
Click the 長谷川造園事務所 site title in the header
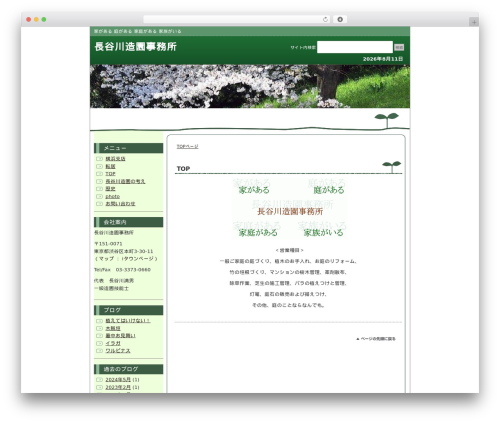click(x=136, y=46)
